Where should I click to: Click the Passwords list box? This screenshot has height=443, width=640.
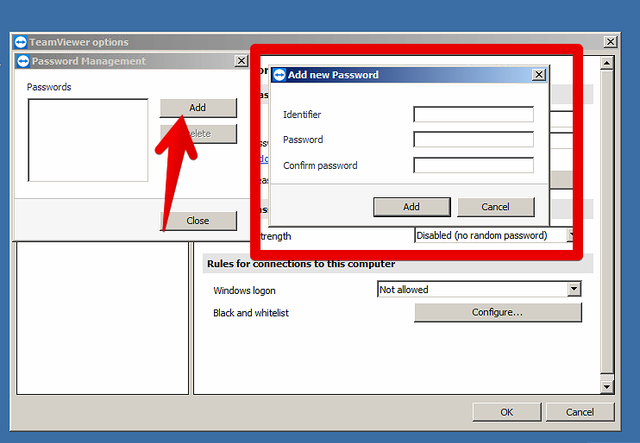88,140
